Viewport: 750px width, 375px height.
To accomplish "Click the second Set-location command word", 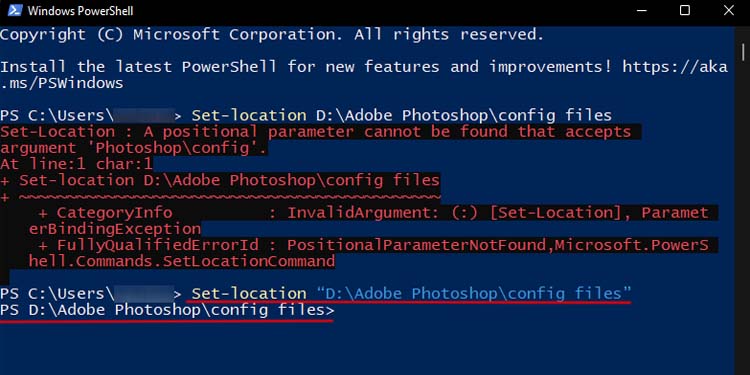I will point(248,293).
